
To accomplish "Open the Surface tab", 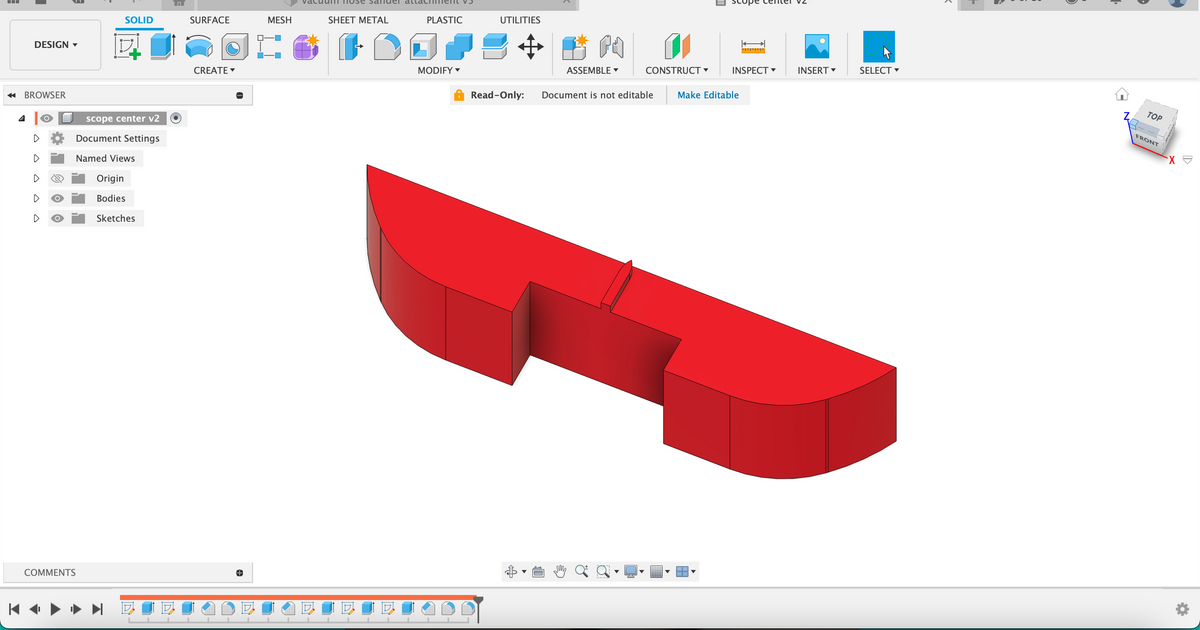I will tap(209, 19).
